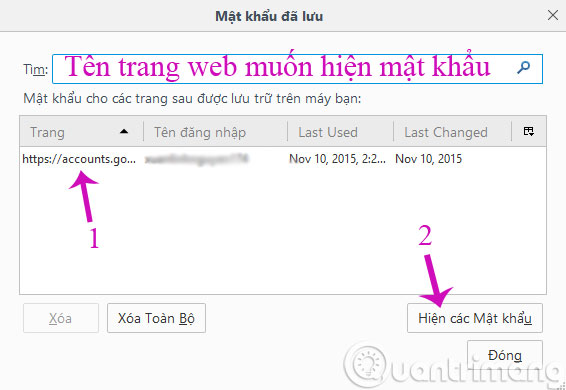Select the https://accounts.go... row
Viewport: 566px width, 390px height.
click(283, 159)
